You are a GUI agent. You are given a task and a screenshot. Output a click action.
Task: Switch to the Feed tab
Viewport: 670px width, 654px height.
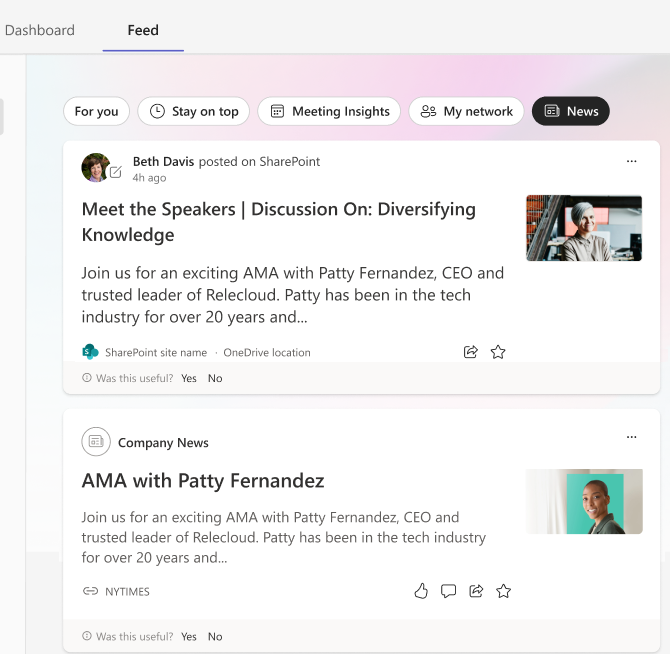pyautogui.click(x=143, y=30)
